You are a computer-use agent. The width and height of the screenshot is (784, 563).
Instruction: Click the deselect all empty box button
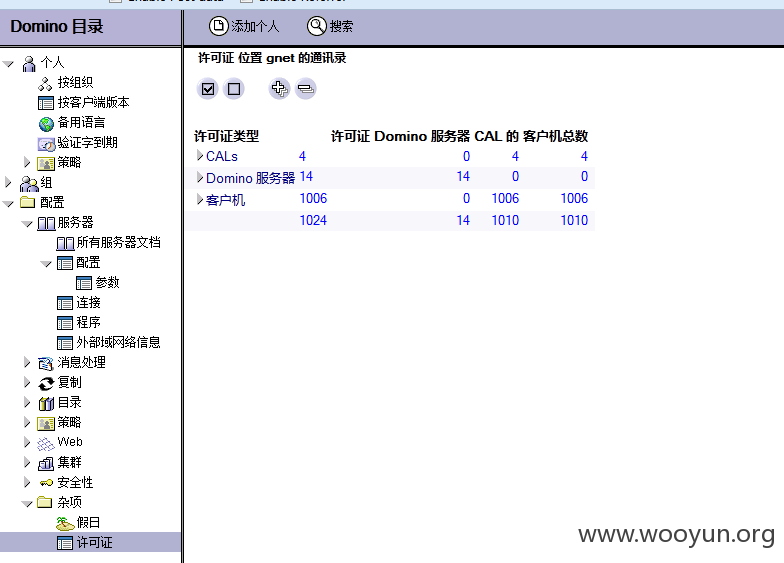point(234,89)
